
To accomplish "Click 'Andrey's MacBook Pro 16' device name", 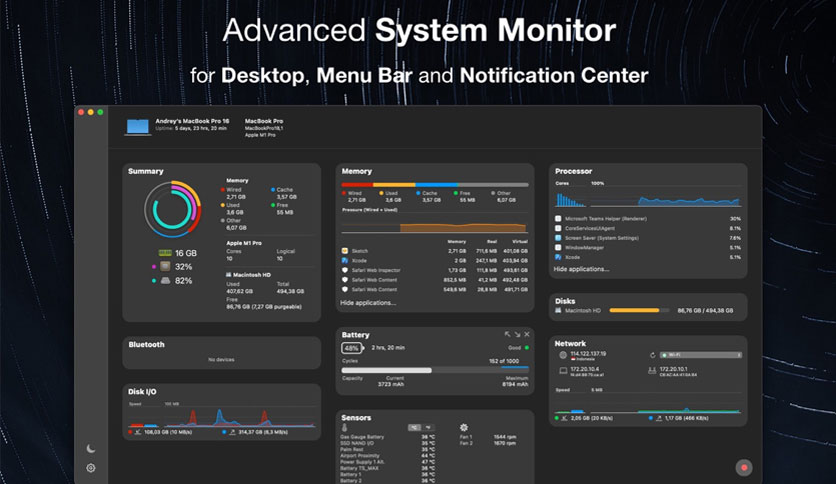I will point(192,121).
